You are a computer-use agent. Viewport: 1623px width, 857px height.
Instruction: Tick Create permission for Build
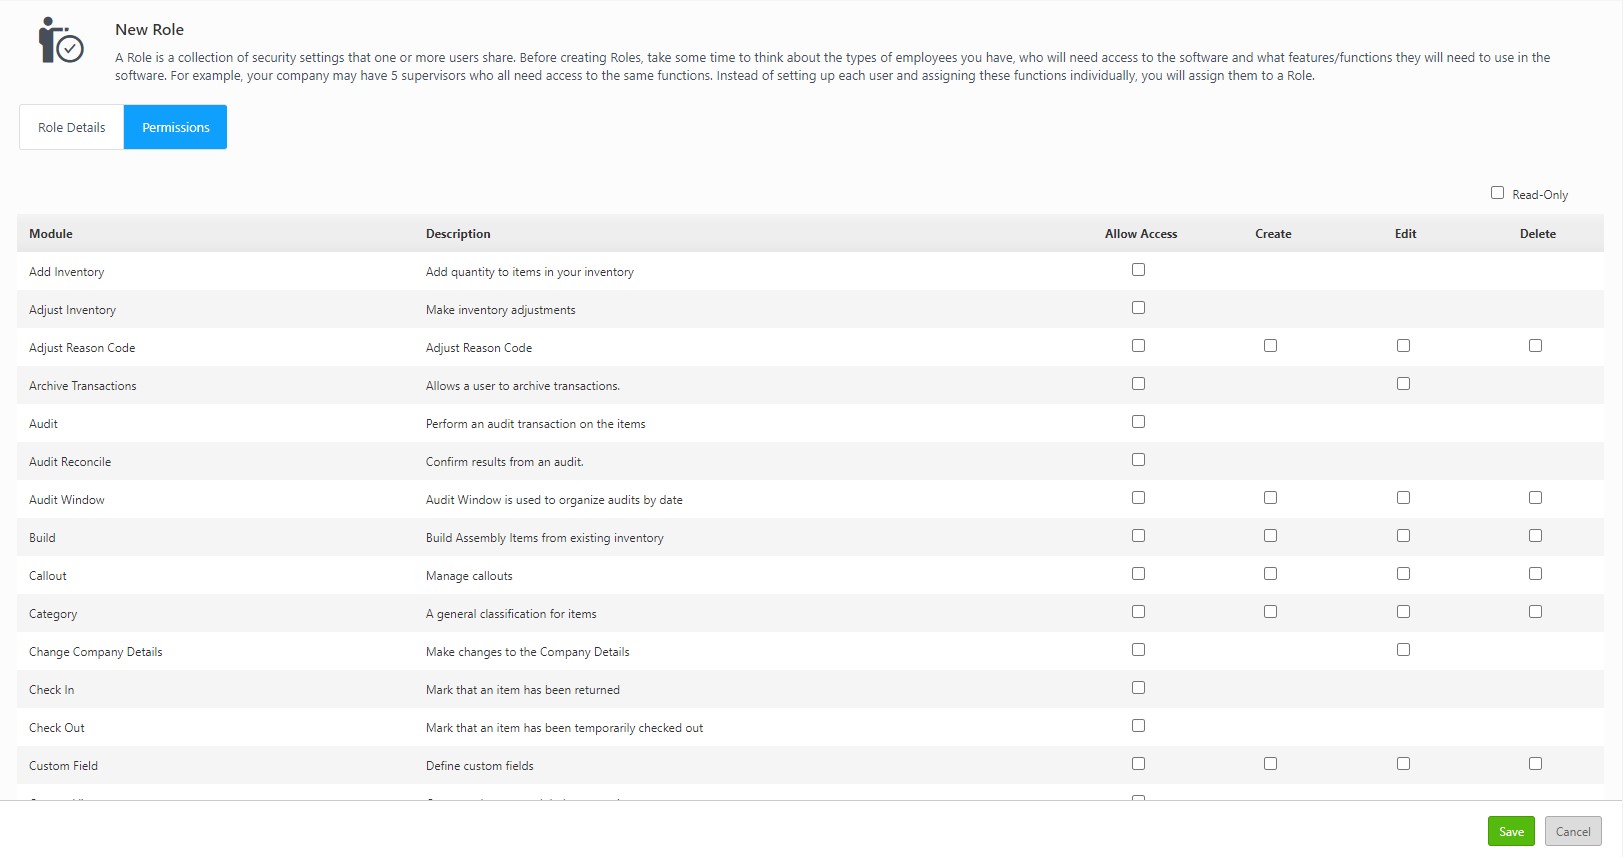click(1270, 536)
